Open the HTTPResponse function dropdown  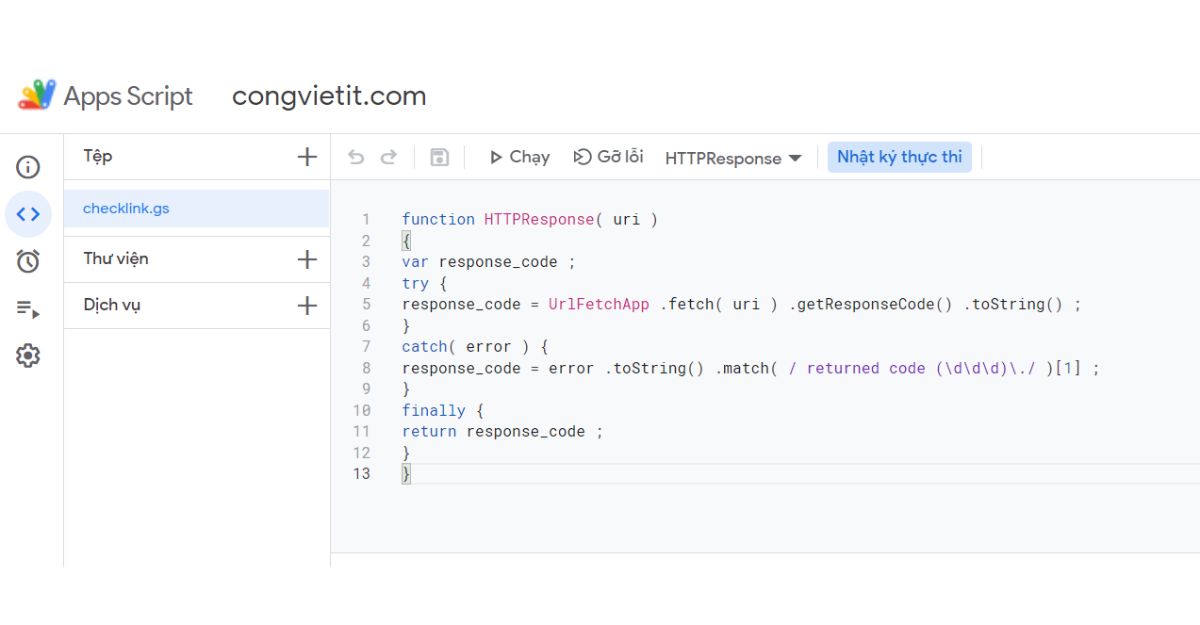point(733,158)
